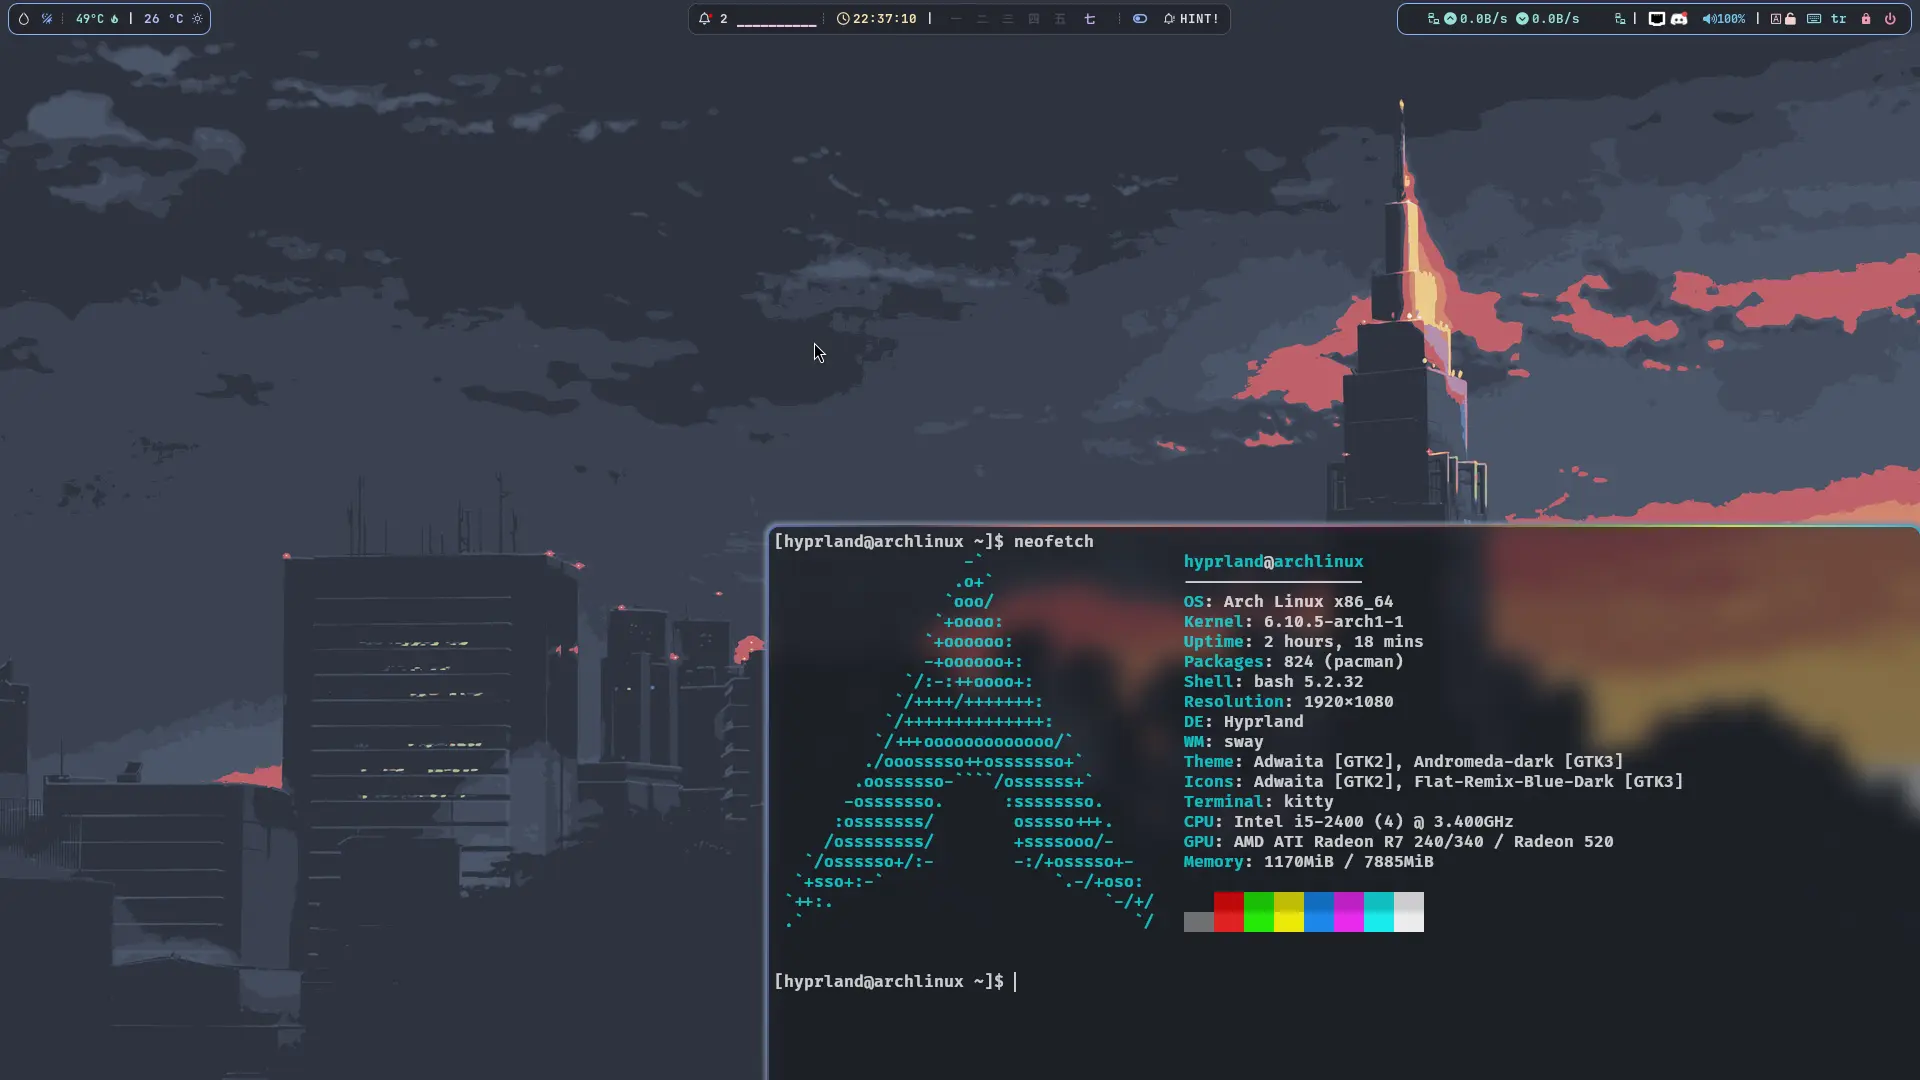The height and width of the screenshot is (1080, 1920).
Task: Open the 26 °C weather reading
Action: (163, 19)
